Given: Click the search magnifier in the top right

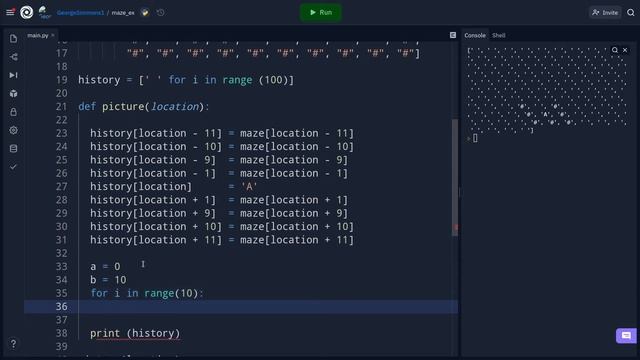Looking at the screenshot, I should [x=631, y=13].
